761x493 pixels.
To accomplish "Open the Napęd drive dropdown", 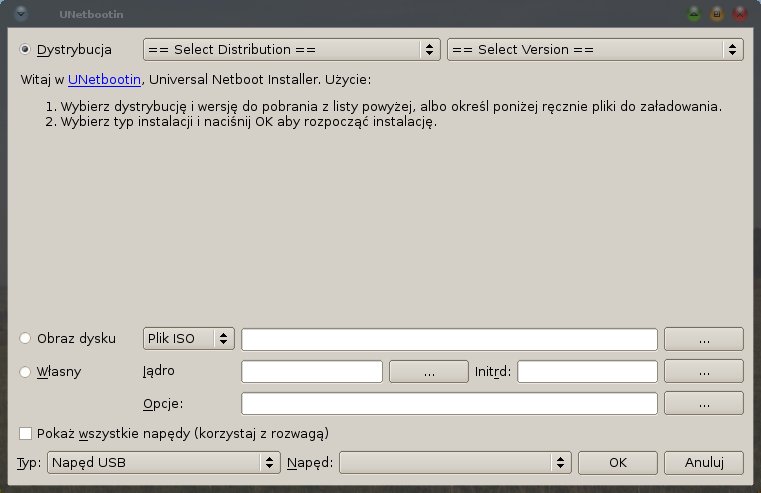I will coord(455,462).
